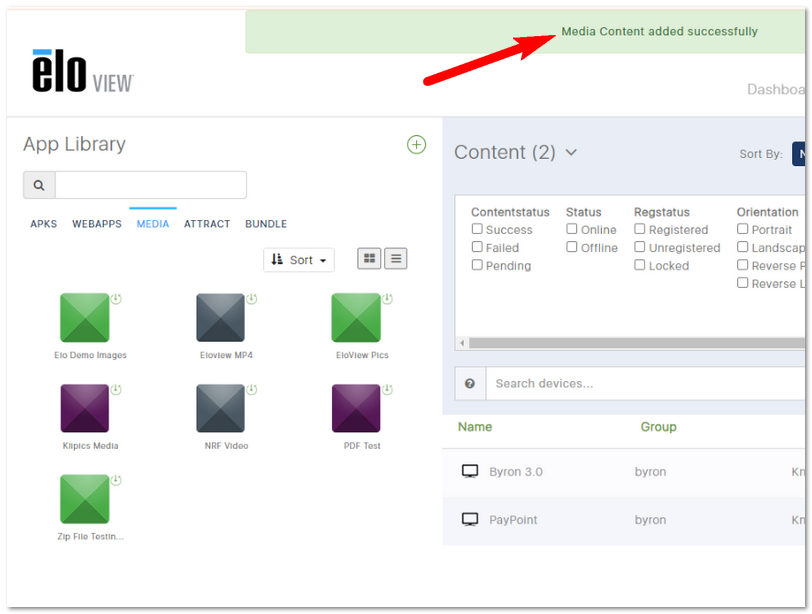The height and width of the screenshot is (614, 812).
Task: Click the Media Content added successfully banner
Action: click(525, 32)
